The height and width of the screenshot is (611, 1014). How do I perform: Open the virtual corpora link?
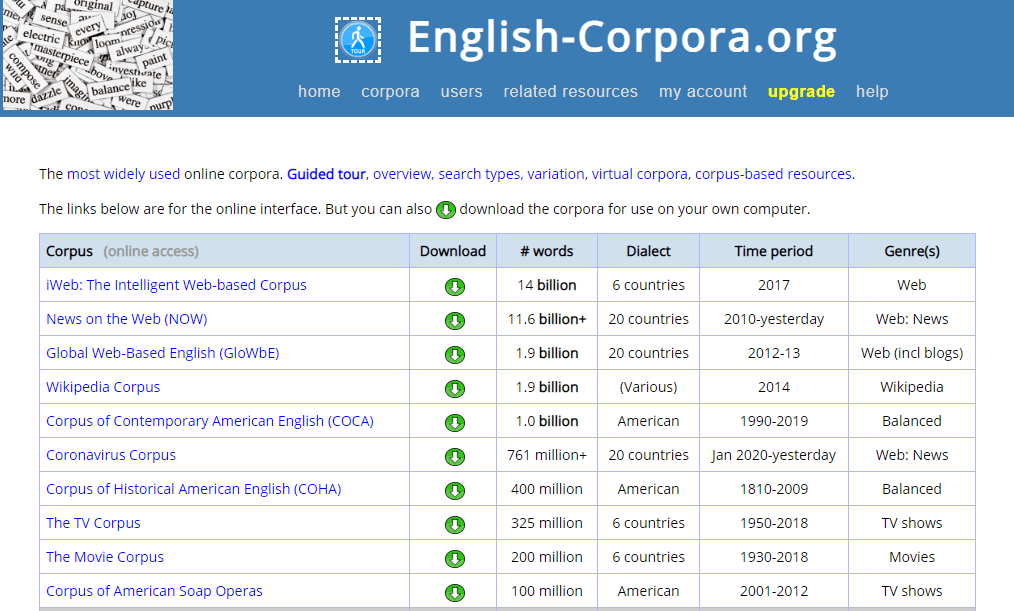640,174
